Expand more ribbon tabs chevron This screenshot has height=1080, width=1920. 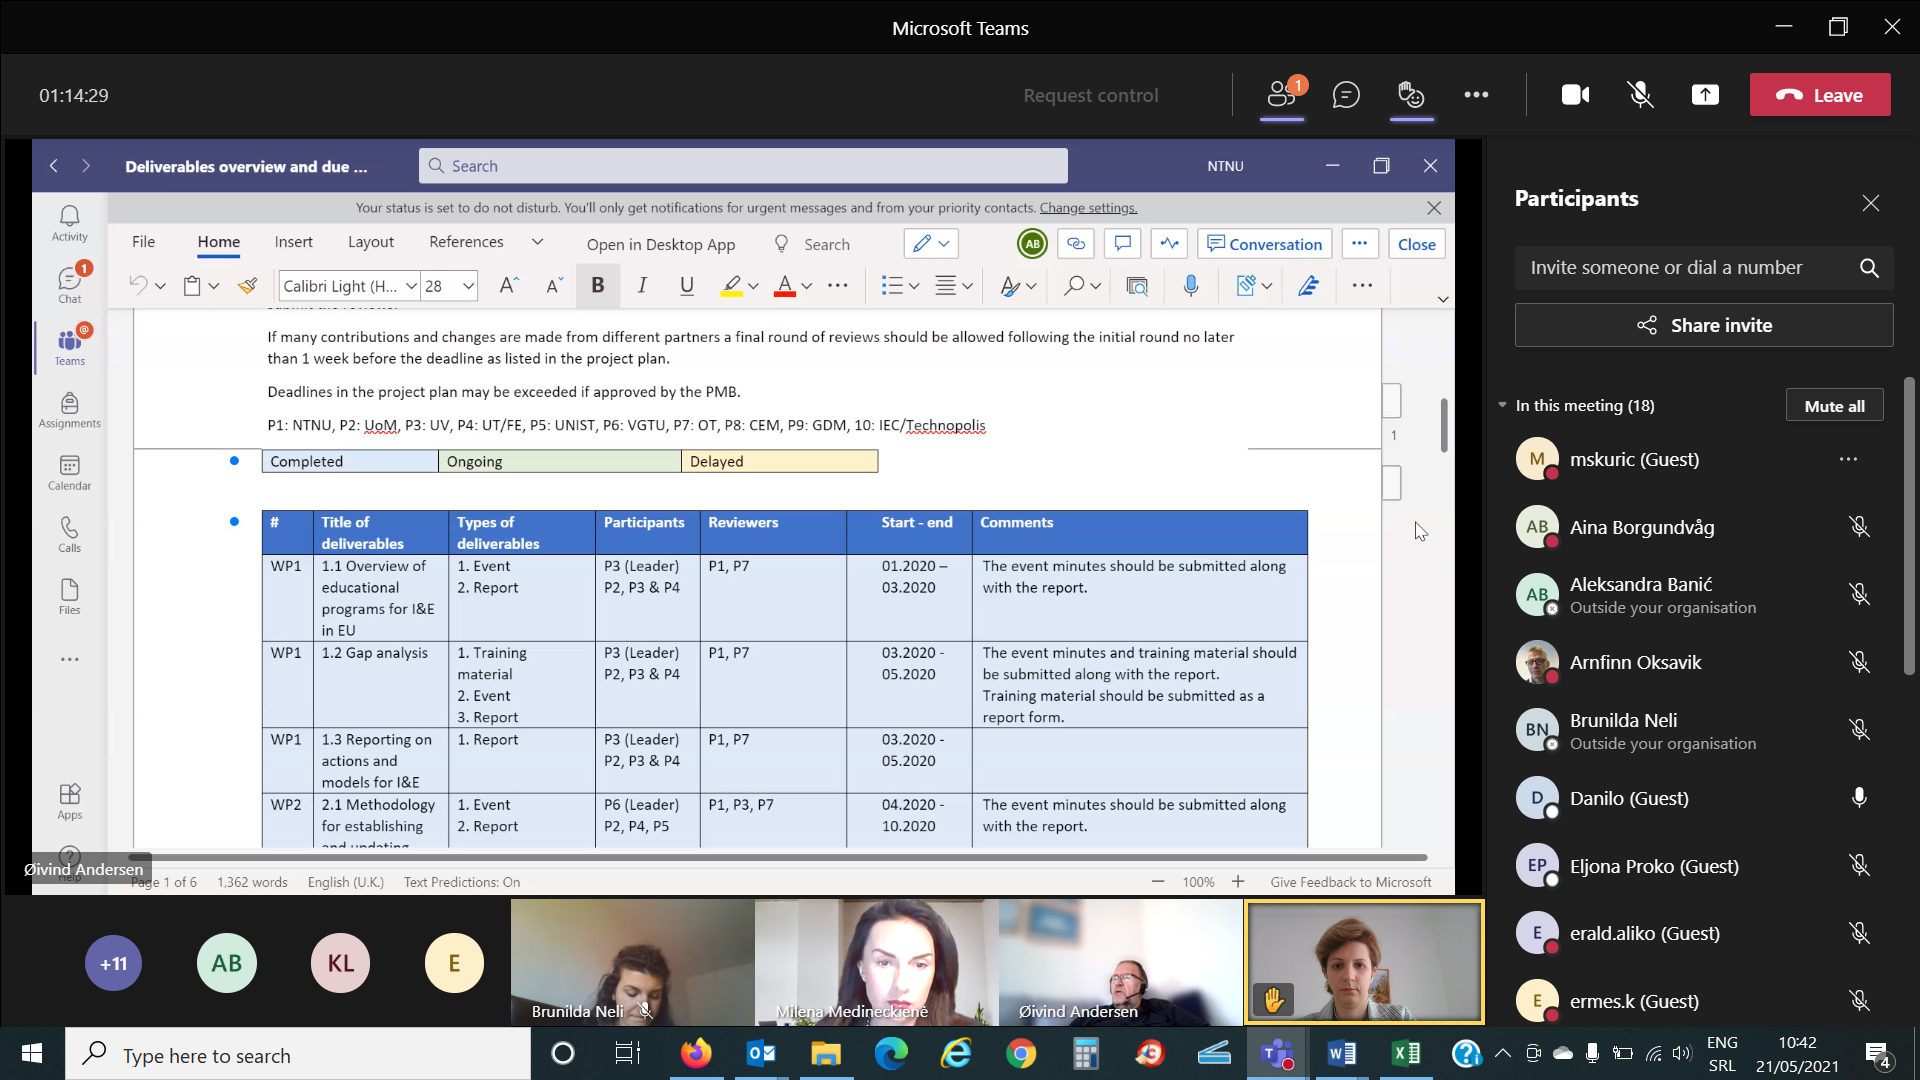(x=537, y=242)
